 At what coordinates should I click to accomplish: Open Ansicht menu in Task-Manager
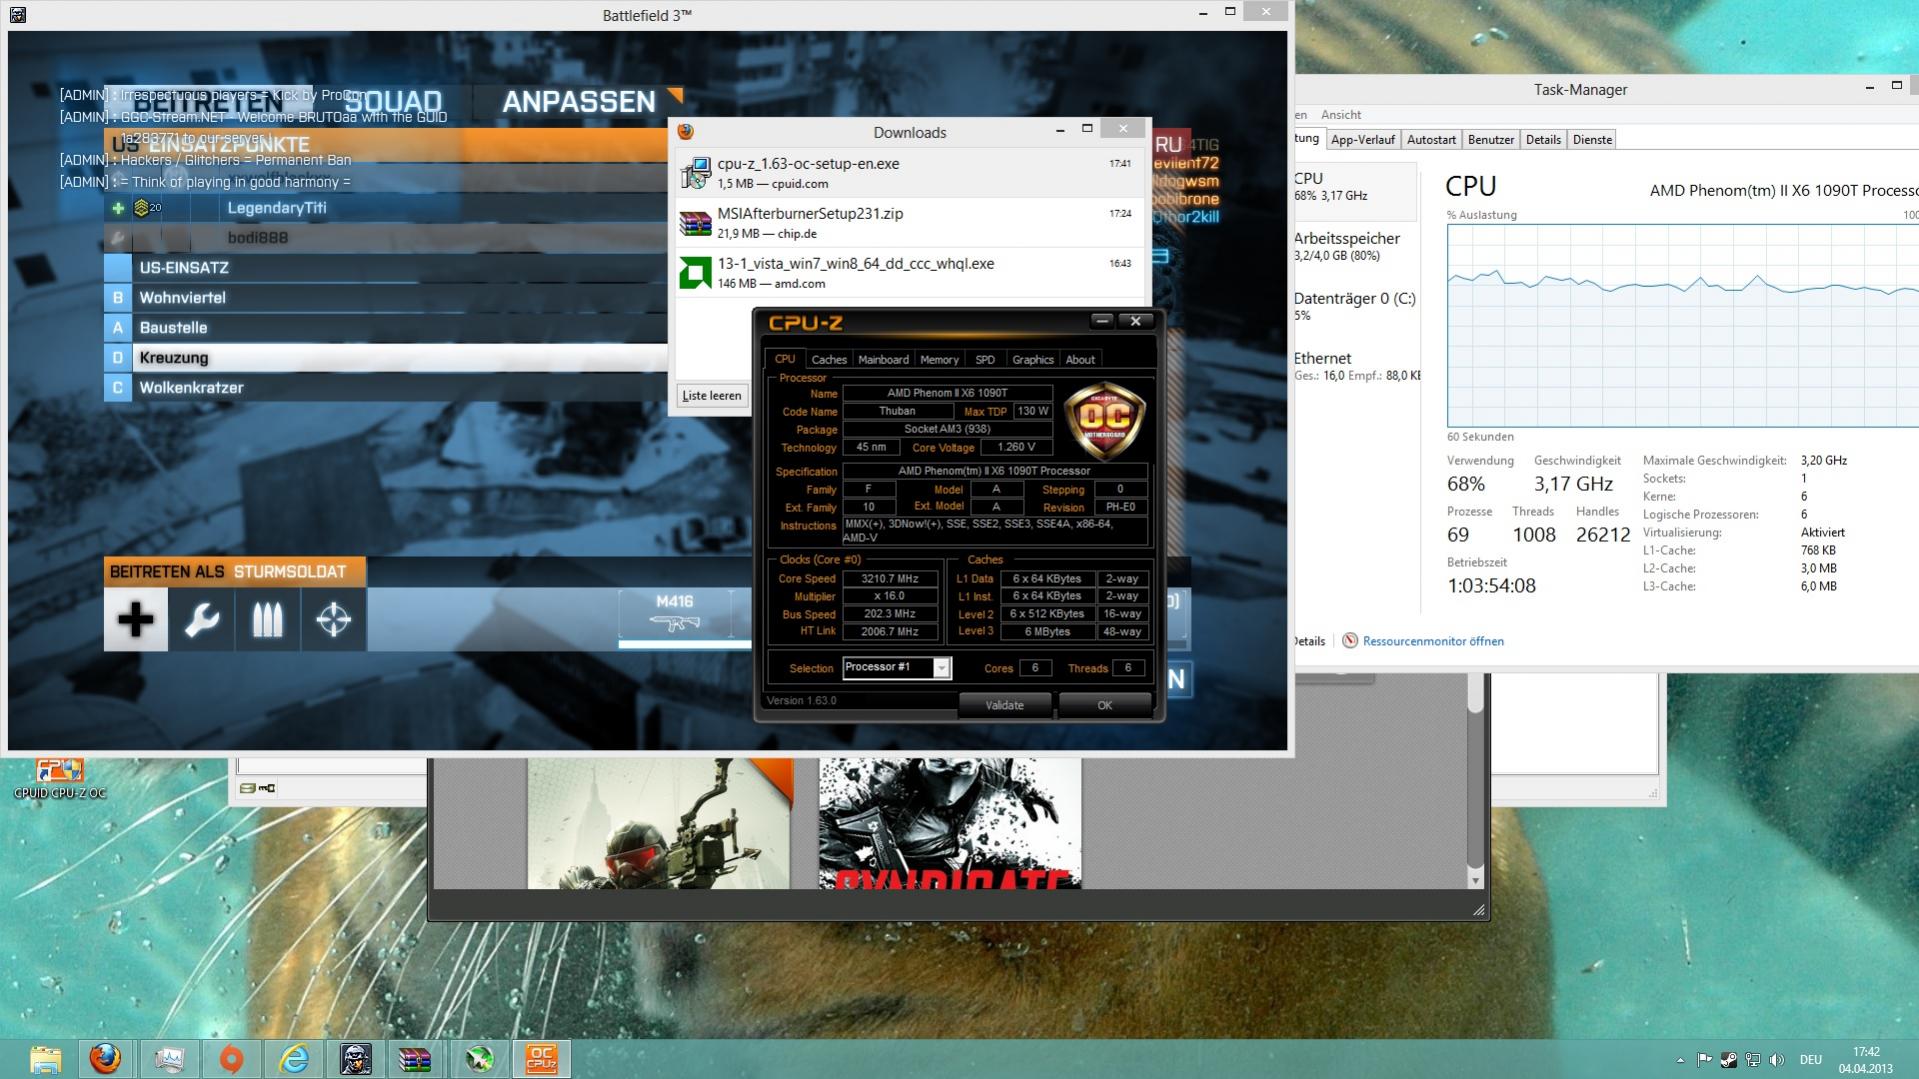pyautogui.click(x=1340, y=115)
